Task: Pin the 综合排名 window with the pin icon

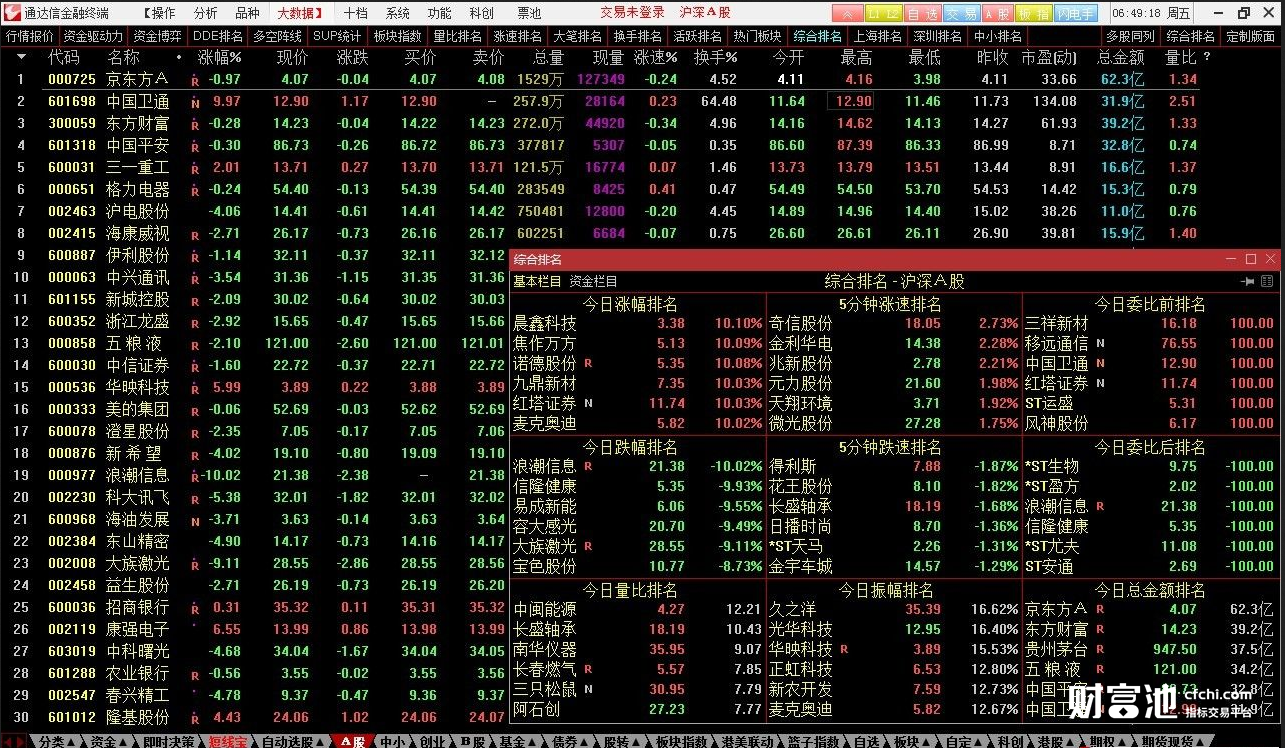Action: [1248, 282]
